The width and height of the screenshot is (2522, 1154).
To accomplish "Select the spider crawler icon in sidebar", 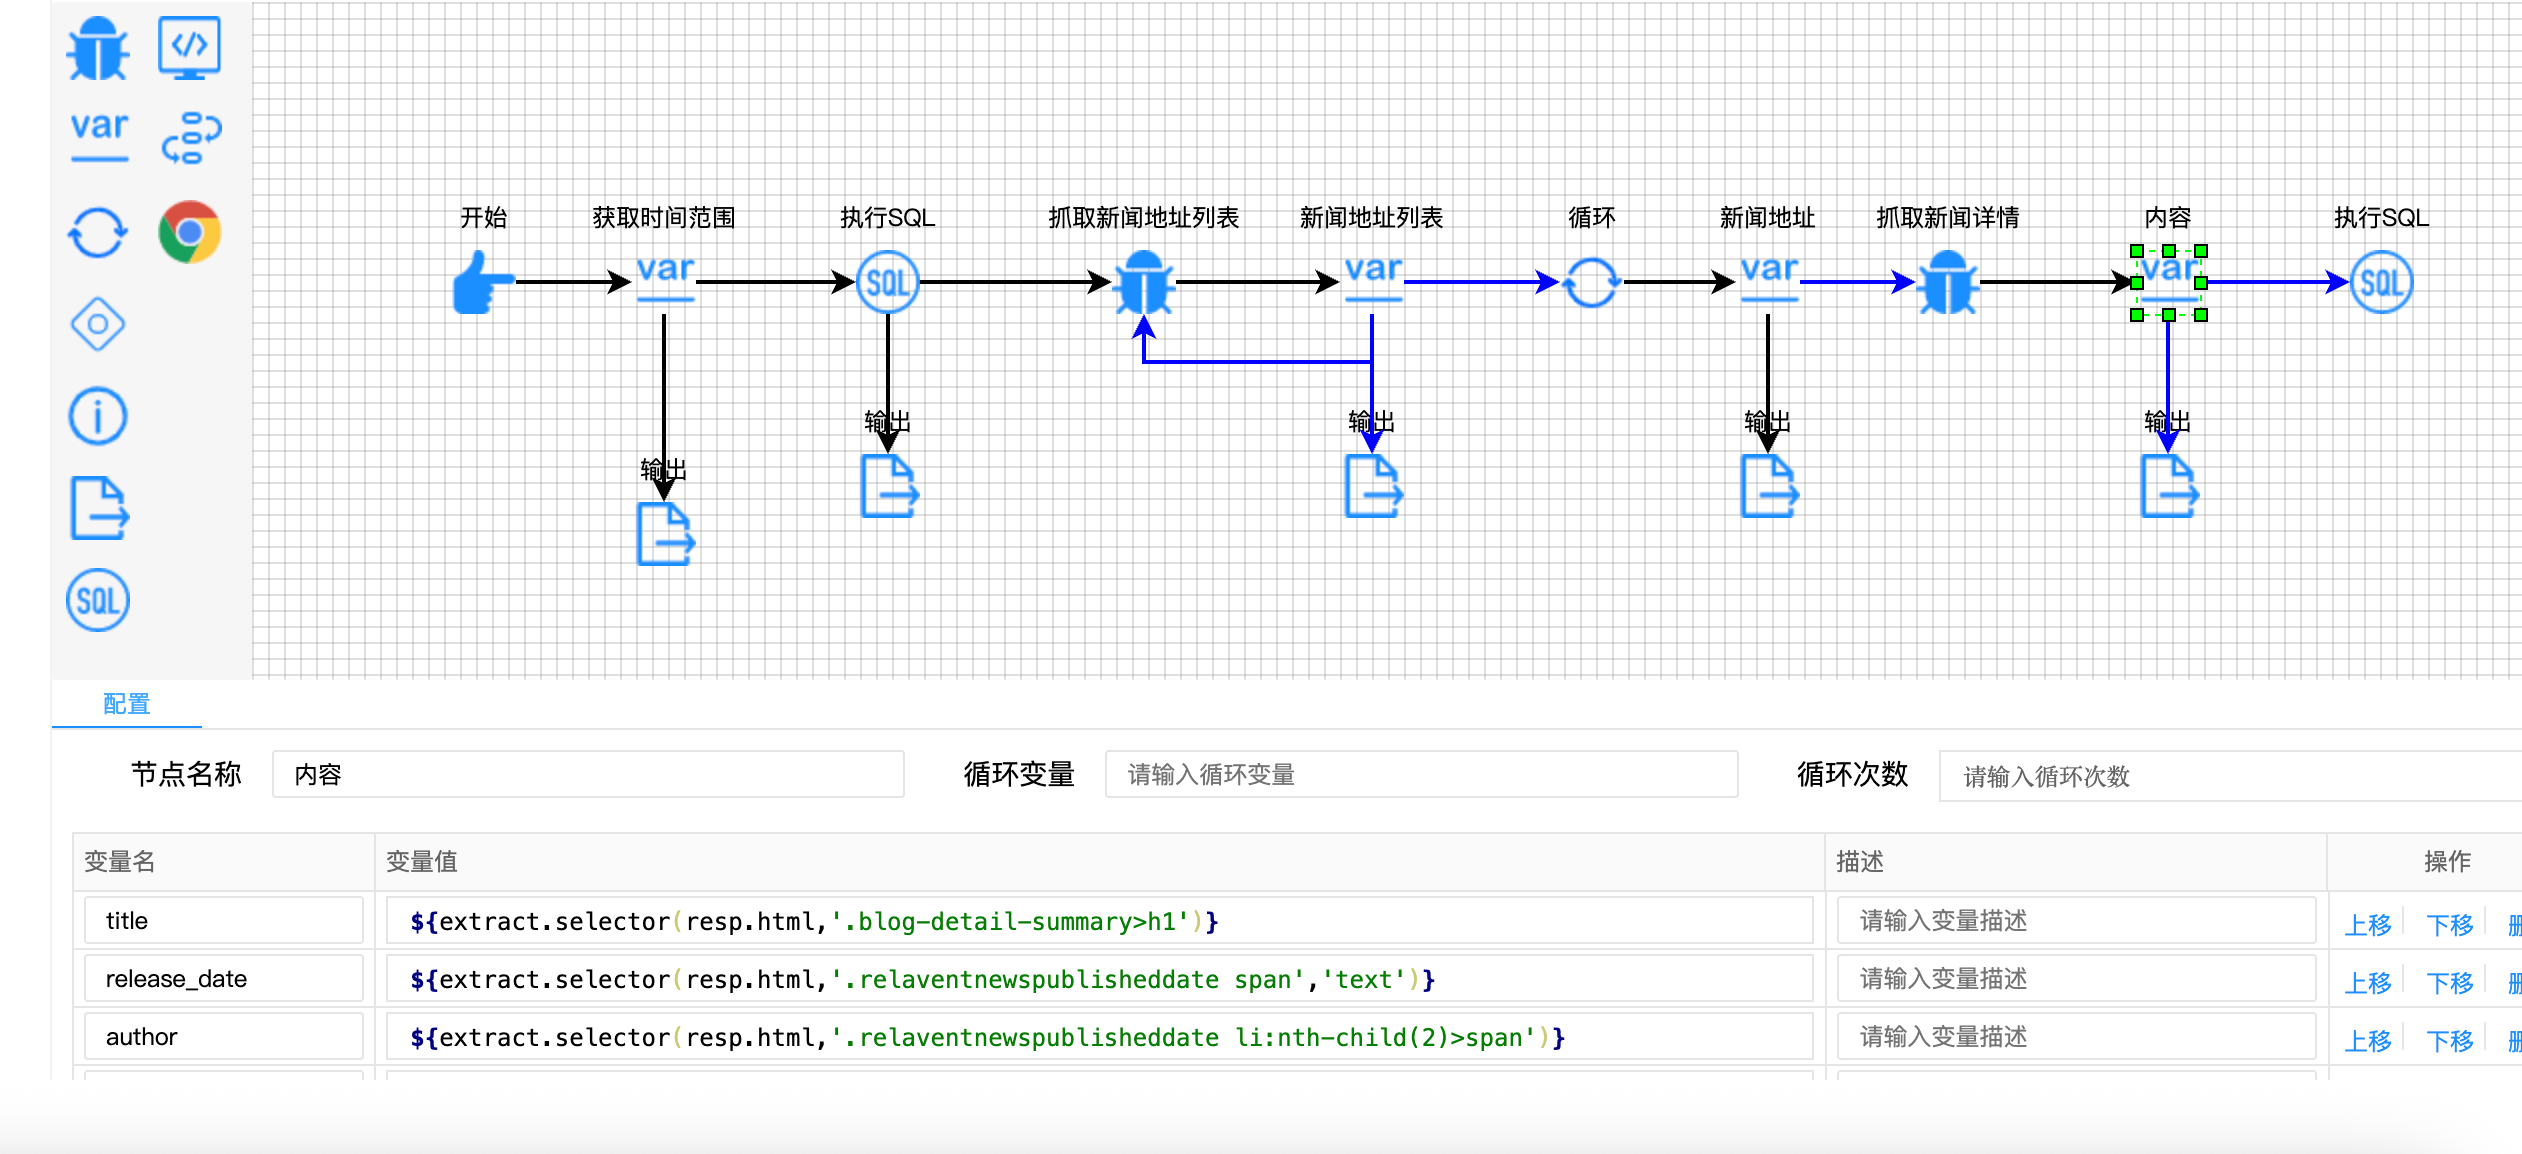I will click(x=97, y=49).
